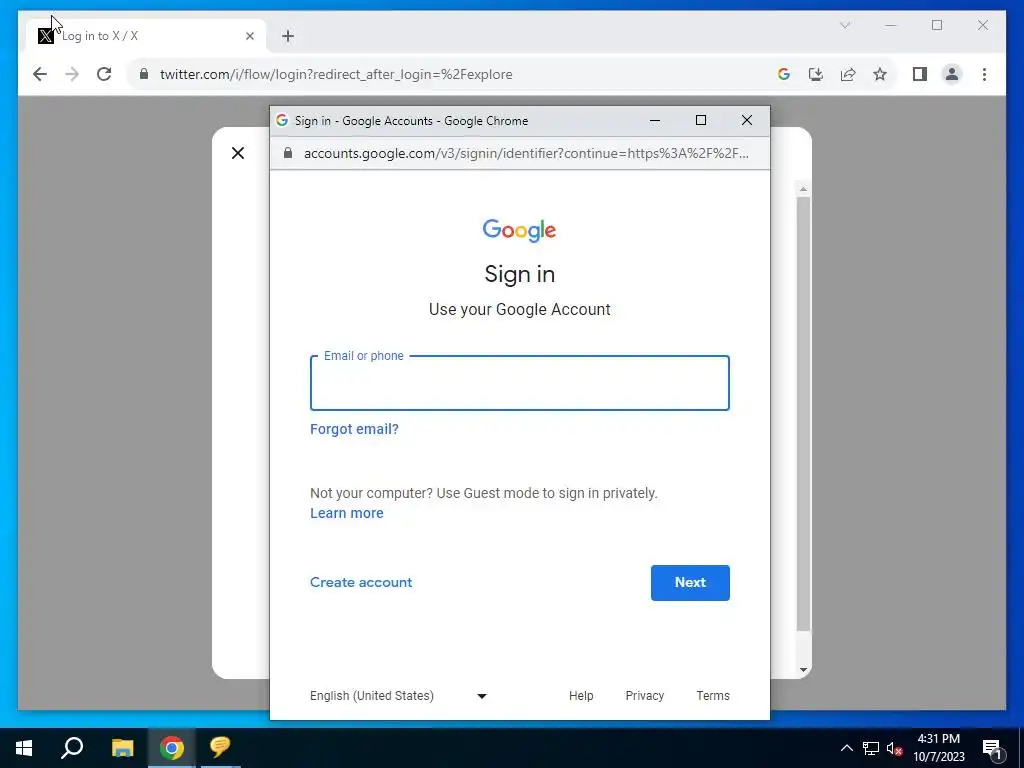Open the Help link in footer
The image size is (1024, 768).
coord(581,696)
